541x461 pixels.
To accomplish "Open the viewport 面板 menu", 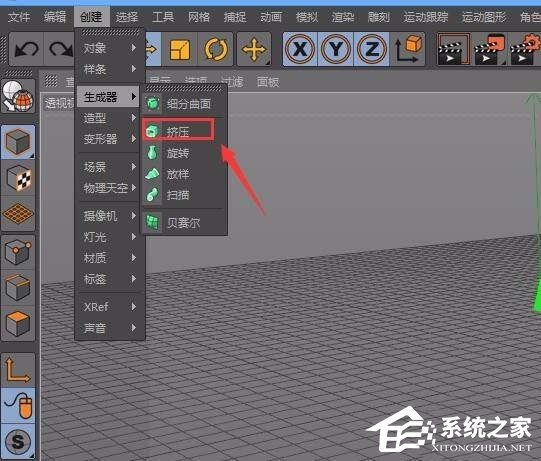I will (x=268, y=82).
